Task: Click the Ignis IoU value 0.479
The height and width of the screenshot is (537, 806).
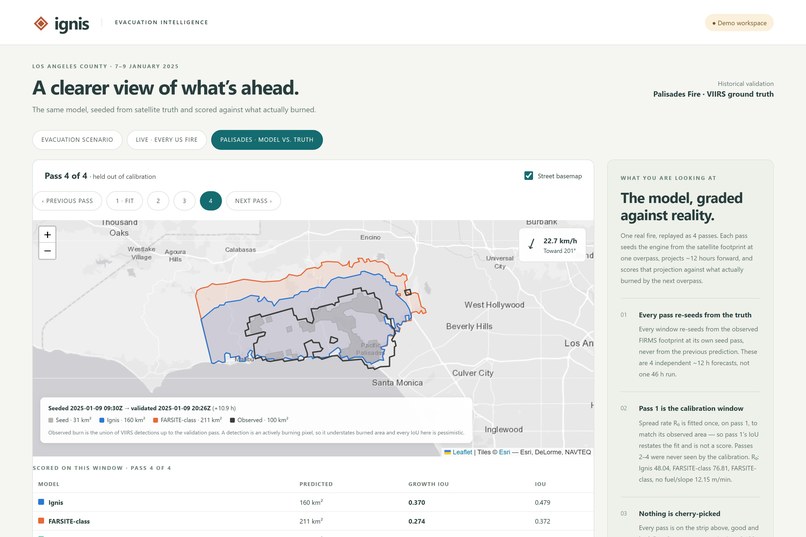Action: tap(542, 503)
